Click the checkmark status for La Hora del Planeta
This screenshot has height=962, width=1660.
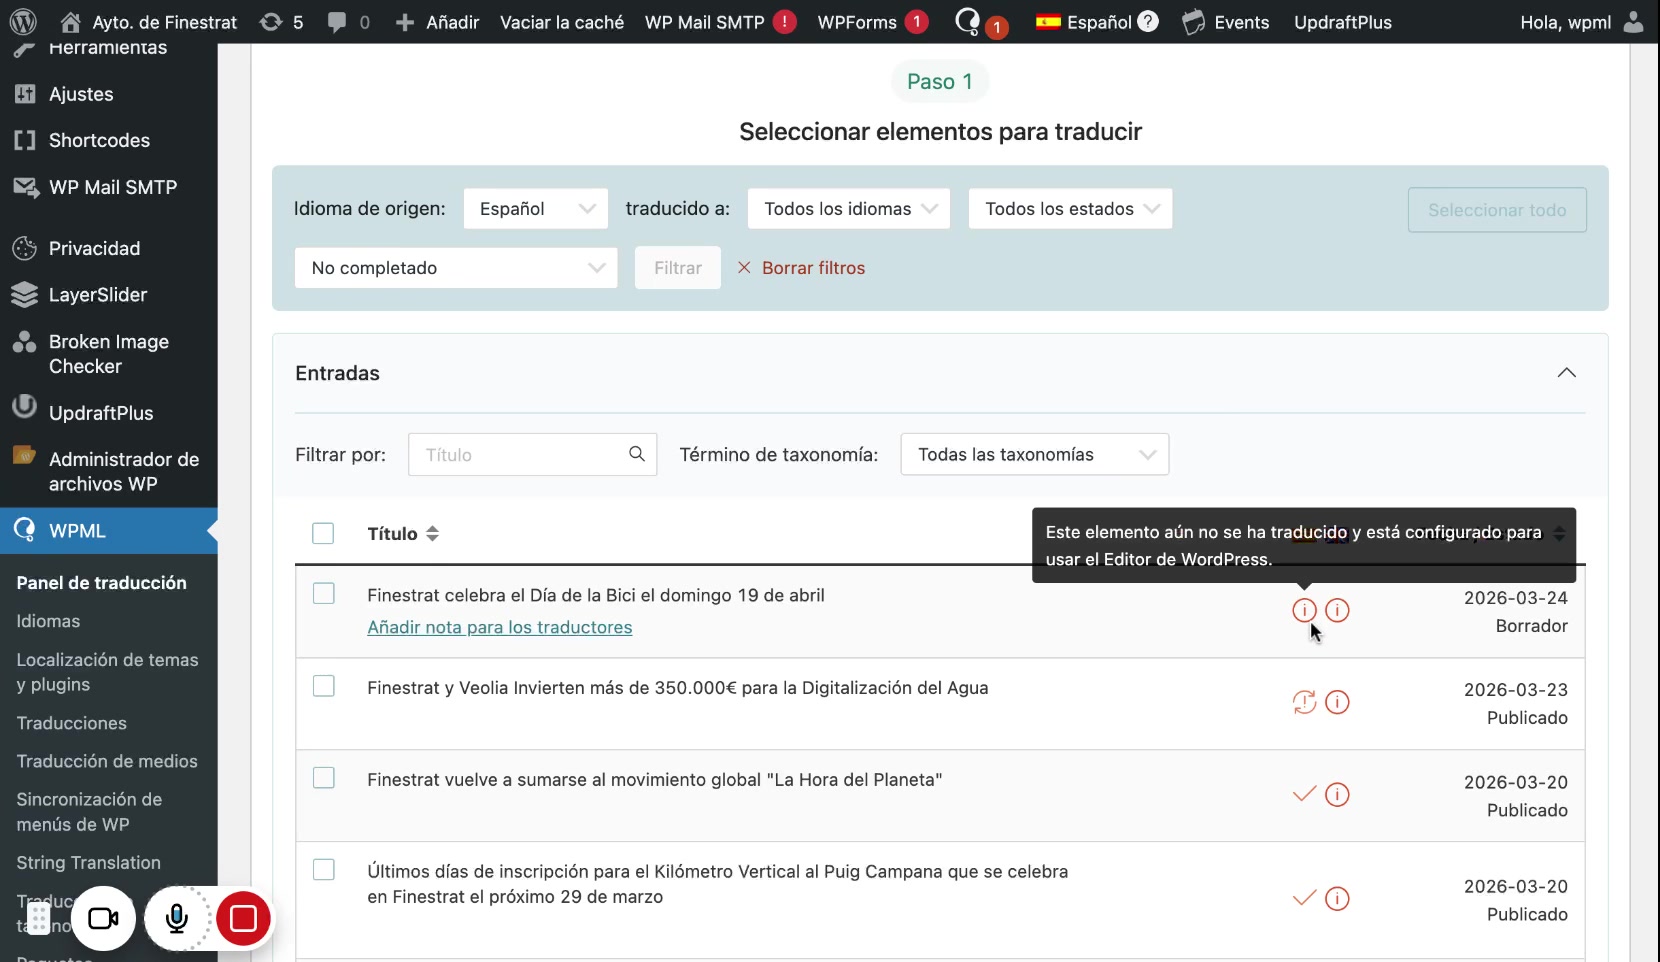tap(1304, 794)
